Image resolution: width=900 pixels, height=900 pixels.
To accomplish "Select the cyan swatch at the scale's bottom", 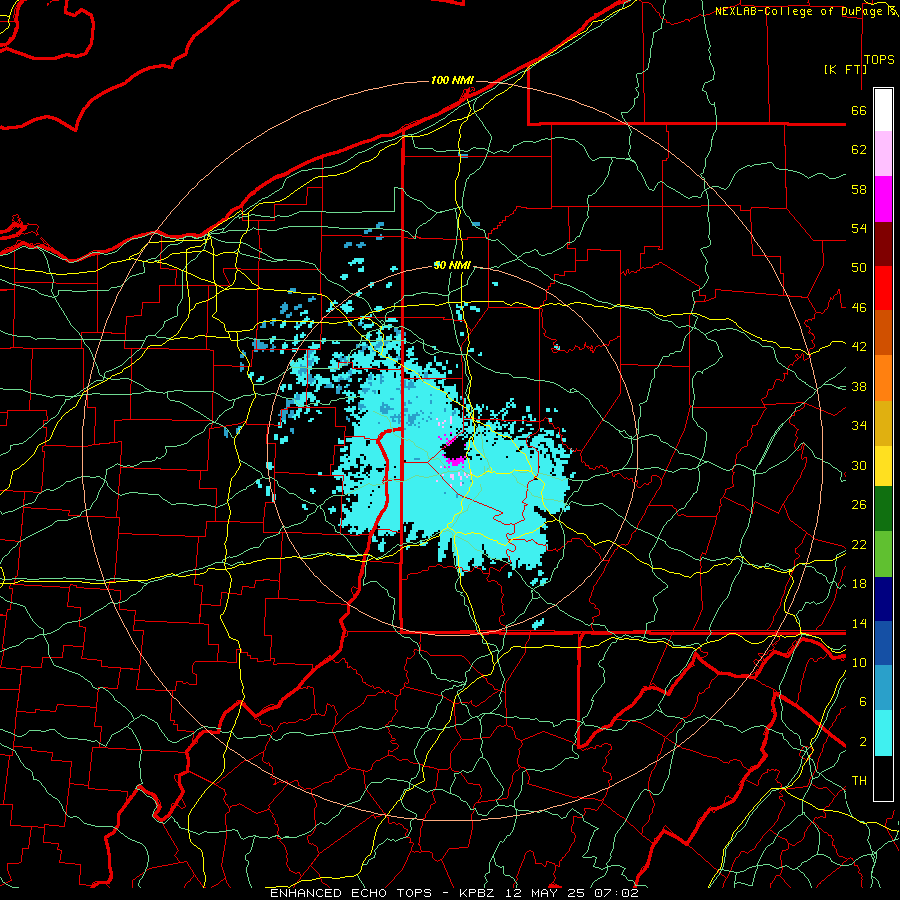I will 883,733.
